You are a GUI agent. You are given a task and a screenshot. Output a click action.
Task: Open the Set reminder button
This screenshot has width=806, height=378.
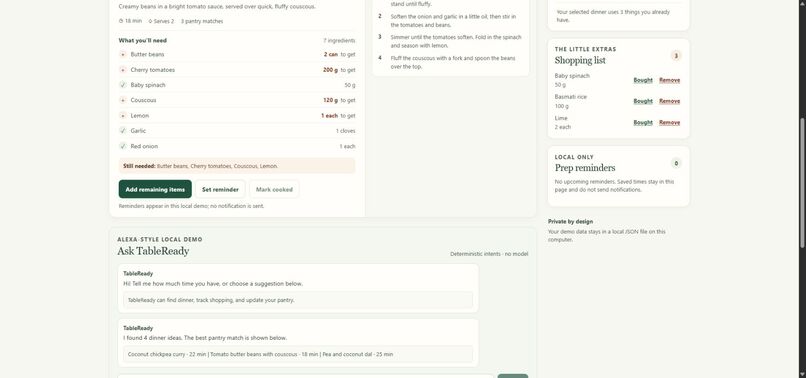coord(220,189)
